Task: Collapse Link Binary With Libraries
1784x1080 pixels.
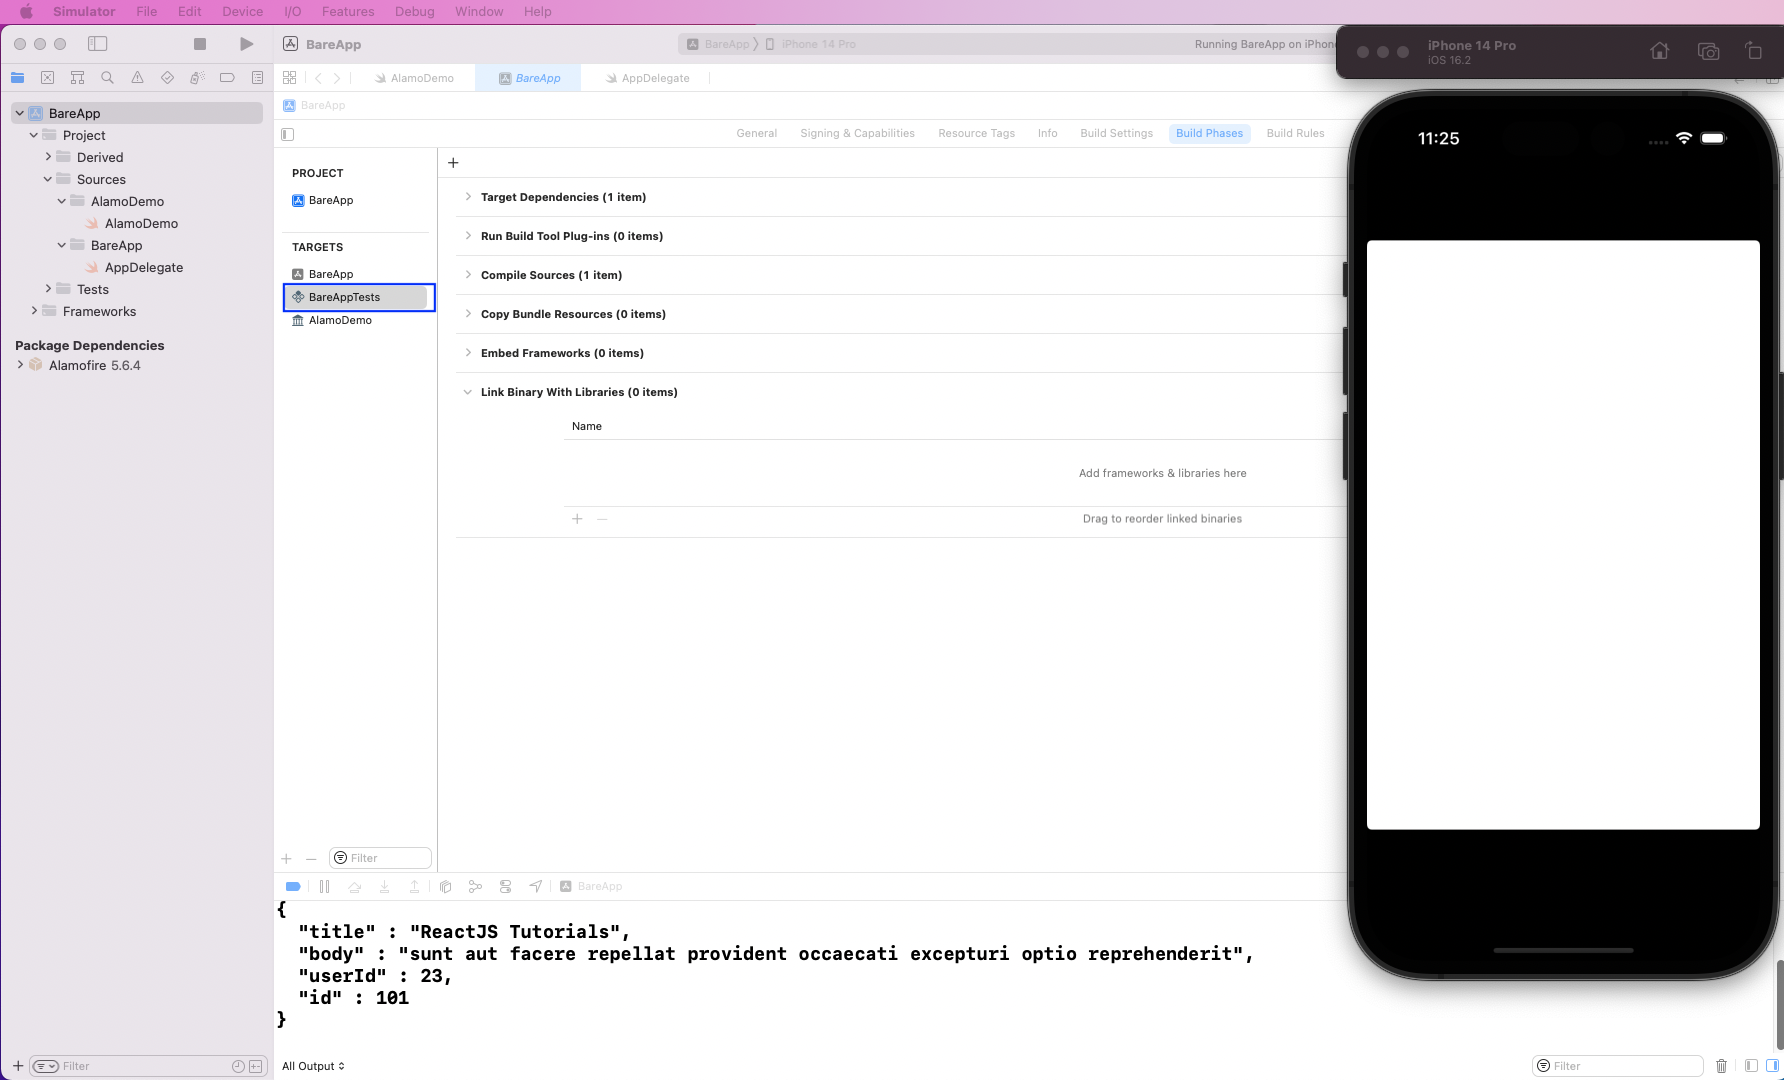Action: coord(467,392)
